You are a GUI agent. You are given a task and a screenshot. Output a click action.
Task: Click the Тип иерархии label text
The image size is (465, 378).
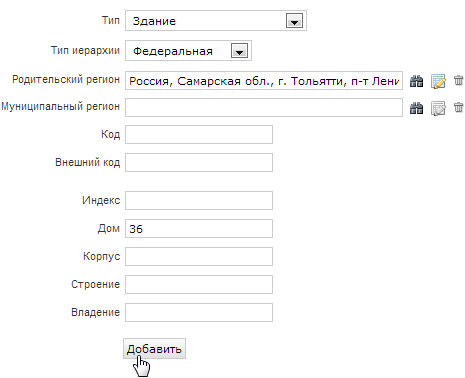point(85,50)
